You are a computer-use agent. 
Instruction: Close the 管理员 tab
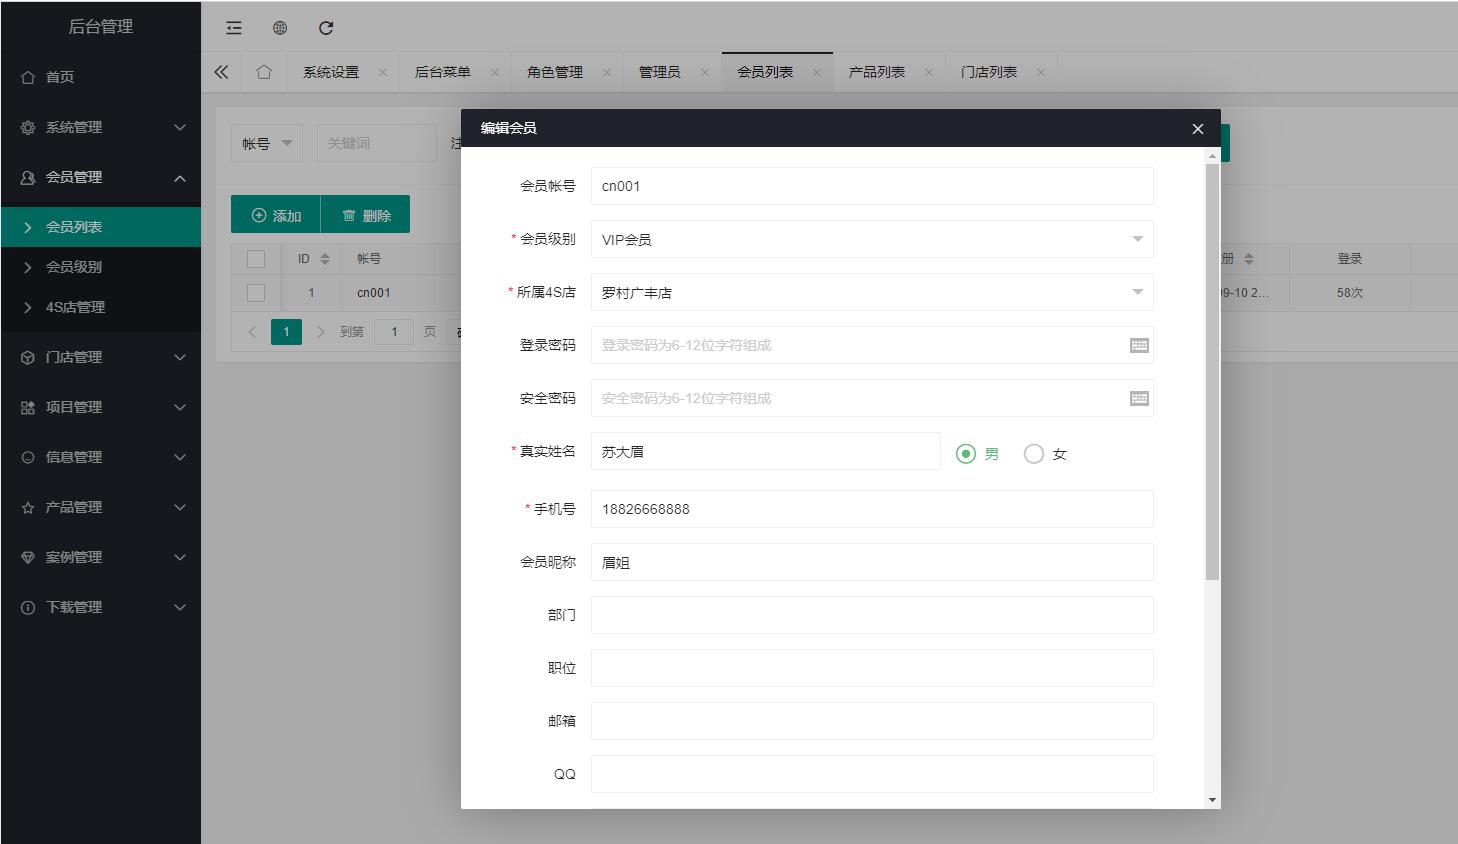(x=705, y=73)
